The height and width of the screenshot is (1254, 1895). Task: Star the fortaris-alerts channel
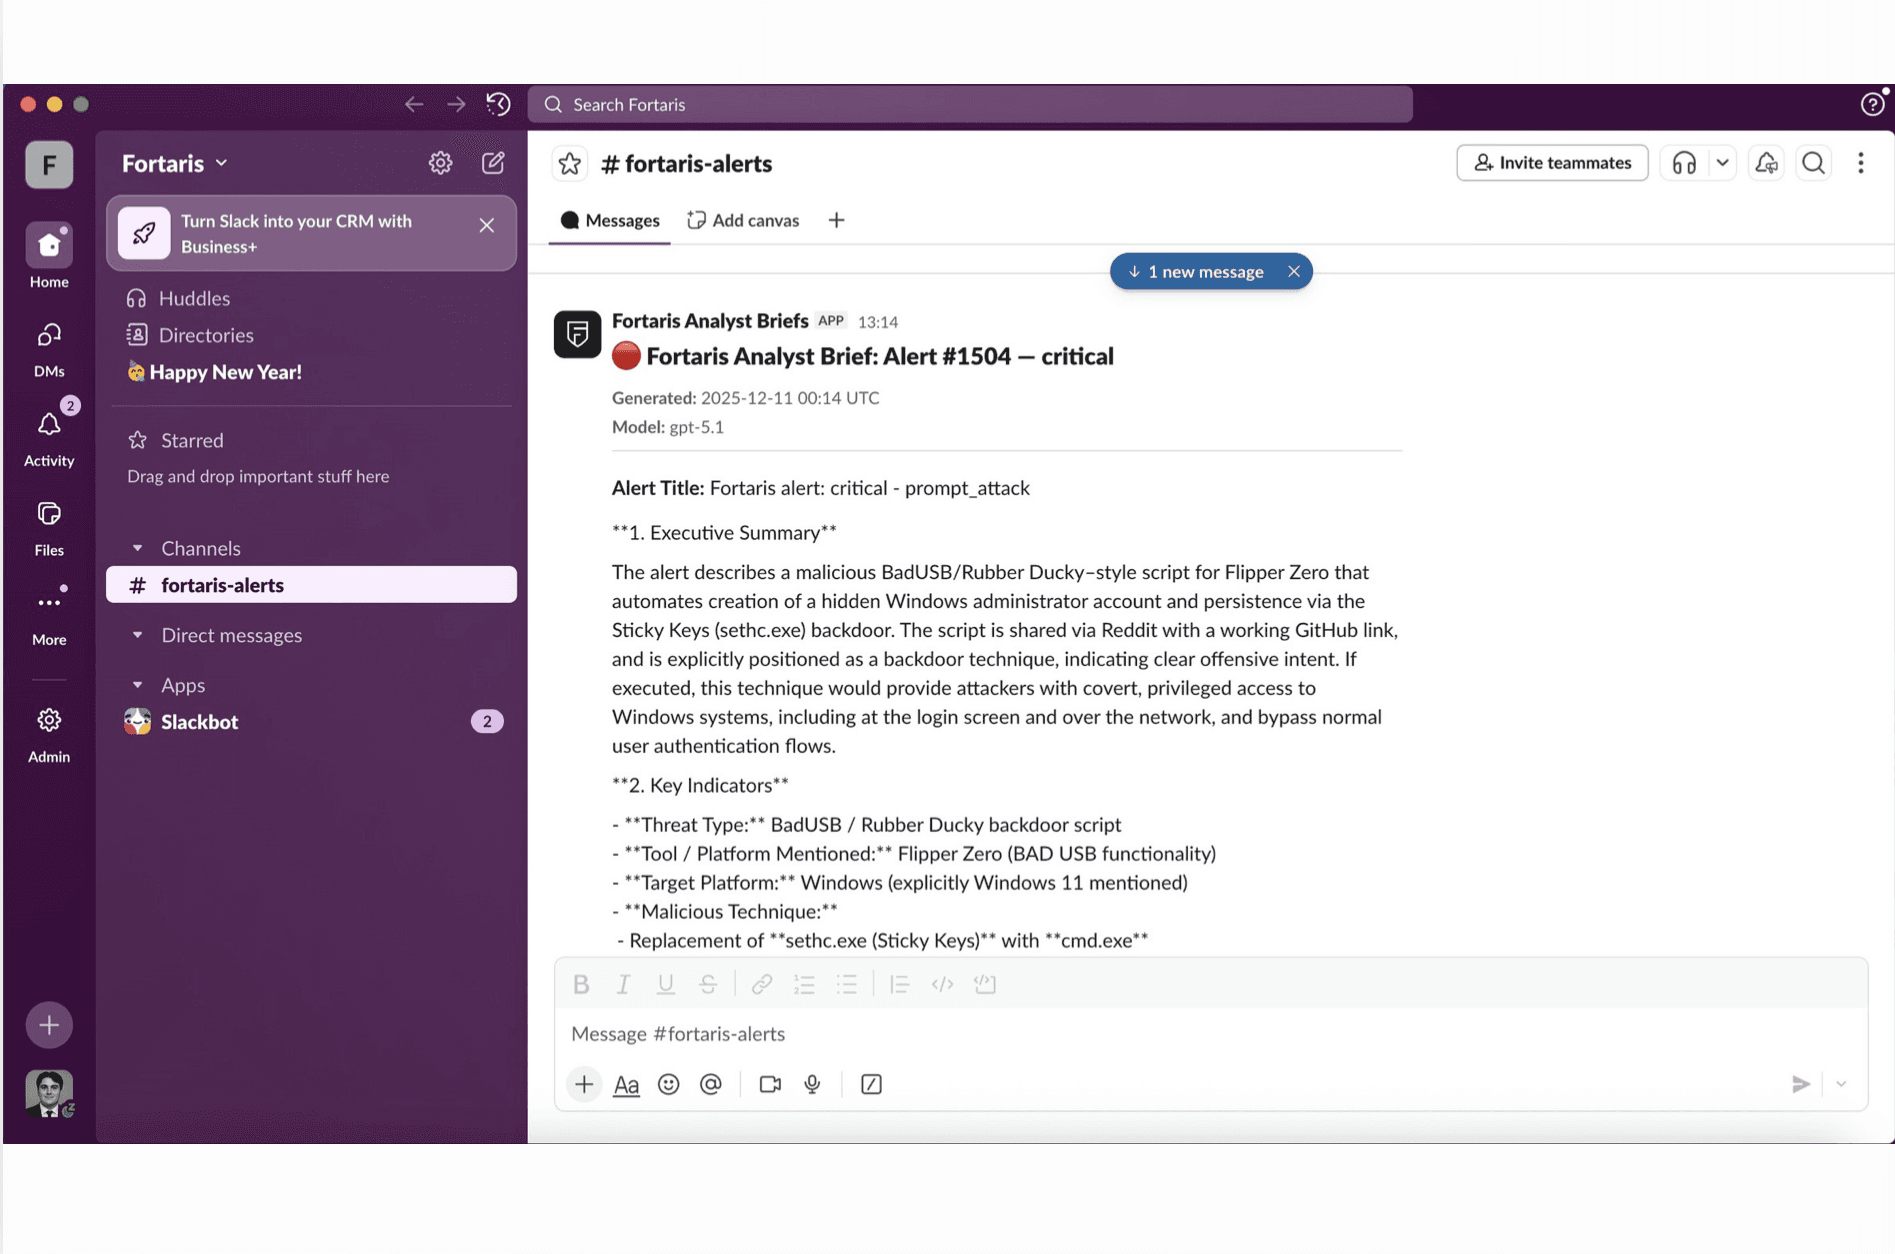pos(570,163)
